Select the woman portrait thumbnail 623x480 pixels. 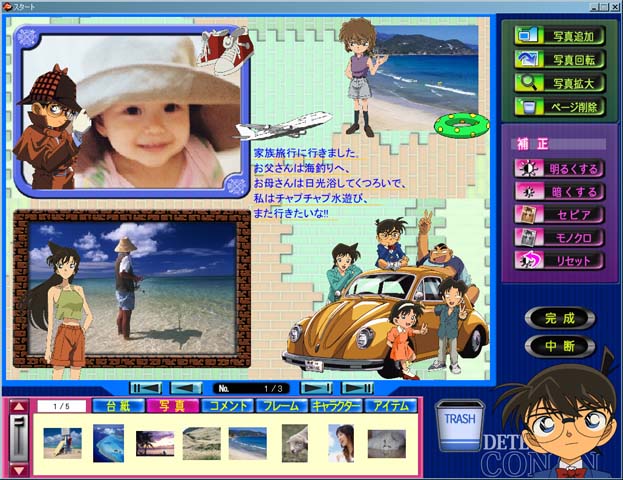(341, 443)
